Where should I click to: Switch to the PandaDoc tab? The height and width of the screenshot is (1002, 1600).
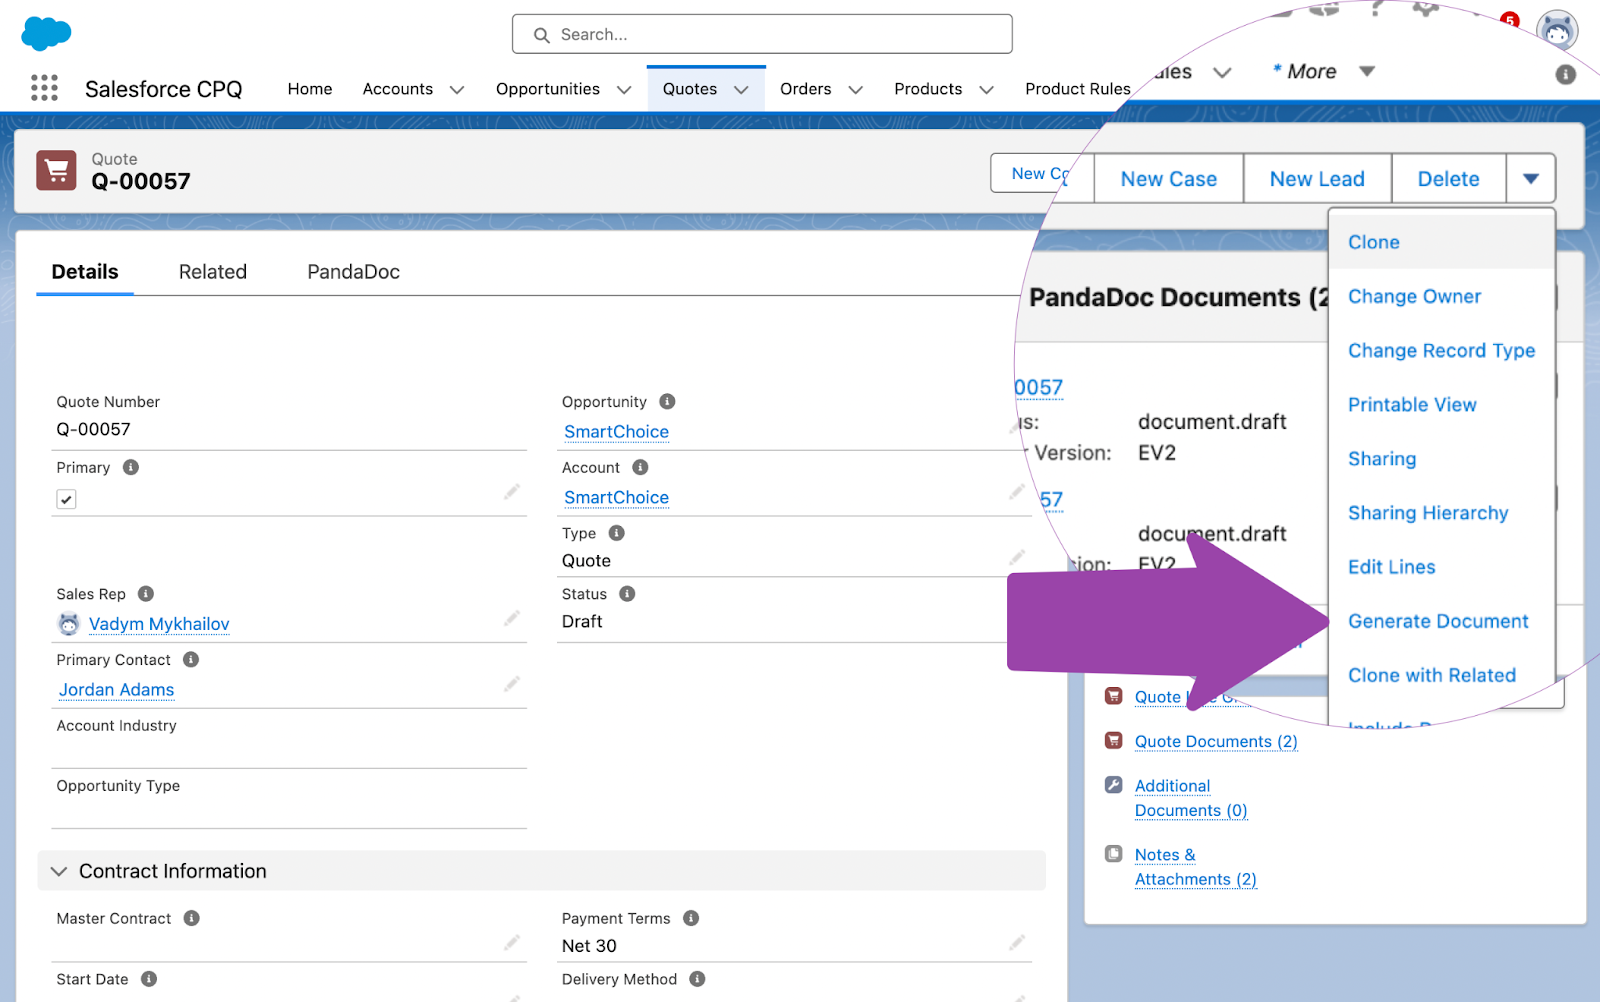(354, 272)
